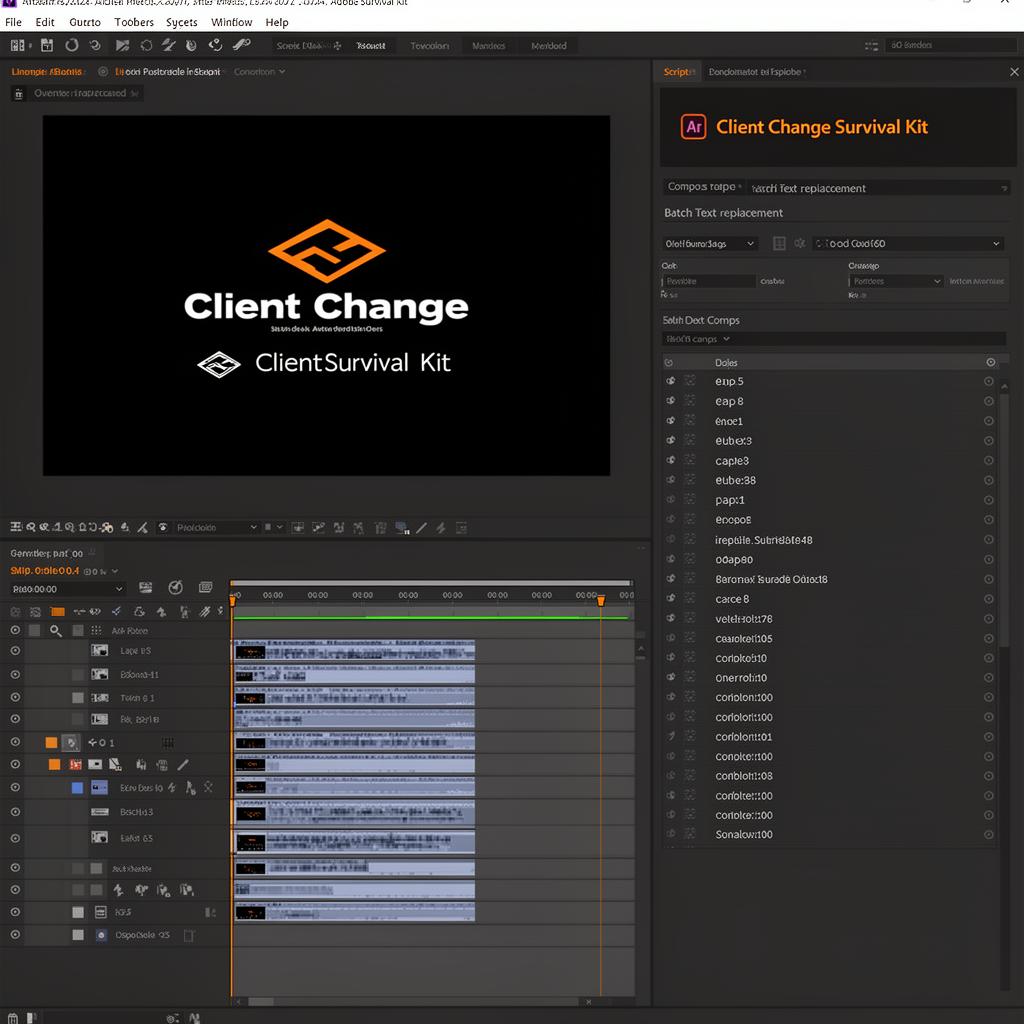Click the round target icon before 'Li ooi Postorsale' tab
This screenshot has width=1024, height=1024.
pos(103,71)
